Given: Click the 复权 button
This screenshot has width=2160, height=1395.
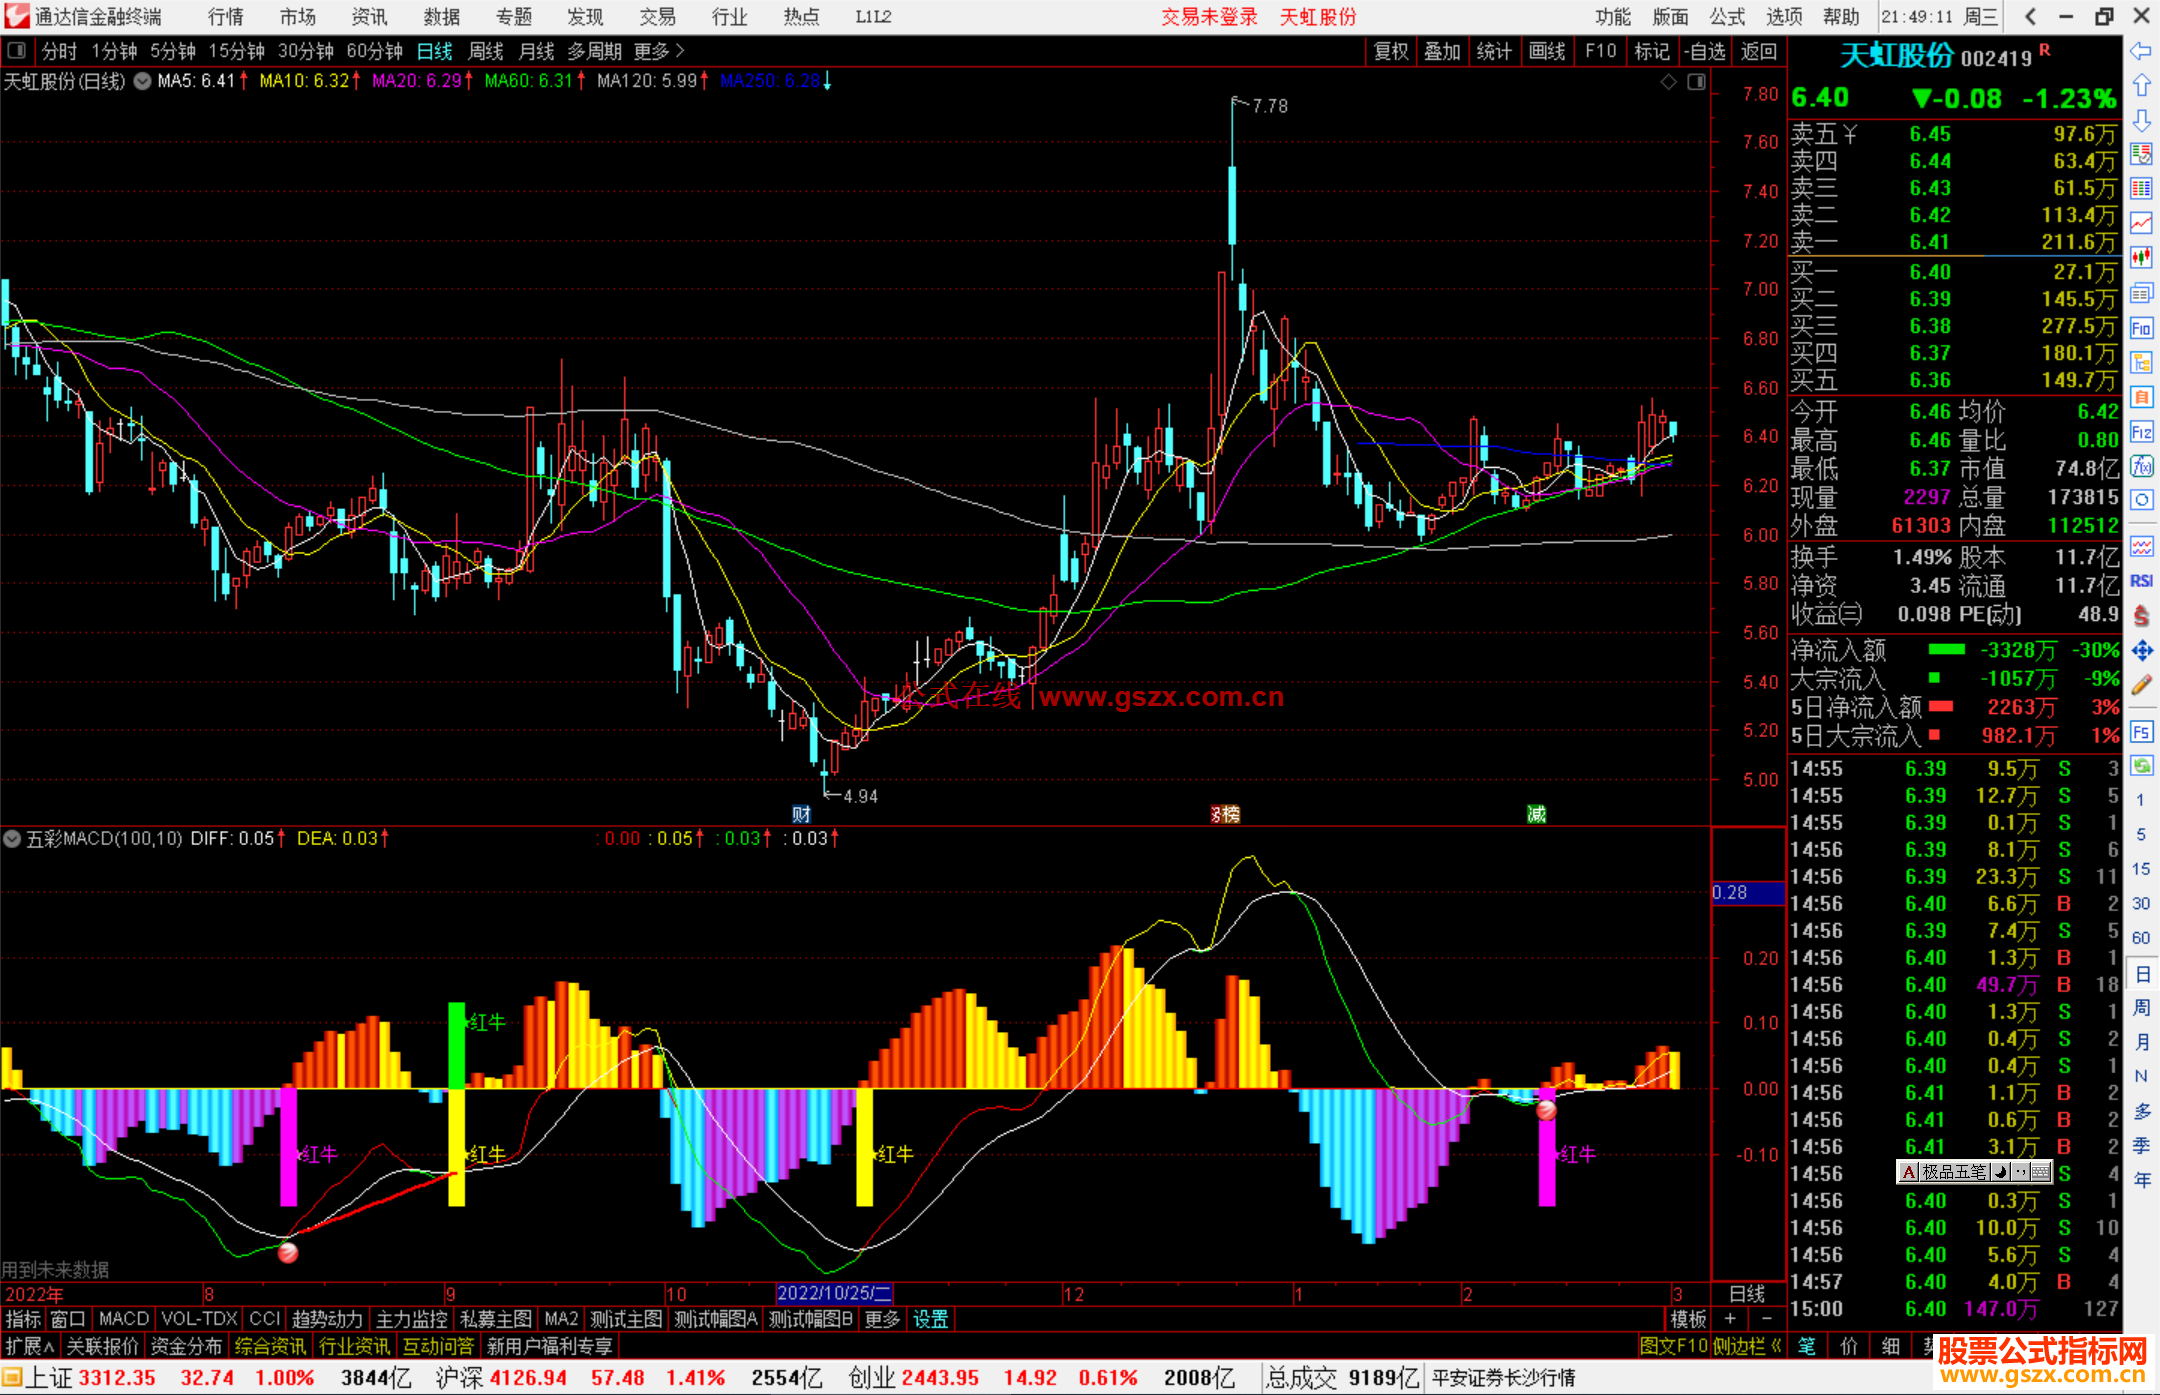Looking at the screenshot, I should [x=1390, y=51].
